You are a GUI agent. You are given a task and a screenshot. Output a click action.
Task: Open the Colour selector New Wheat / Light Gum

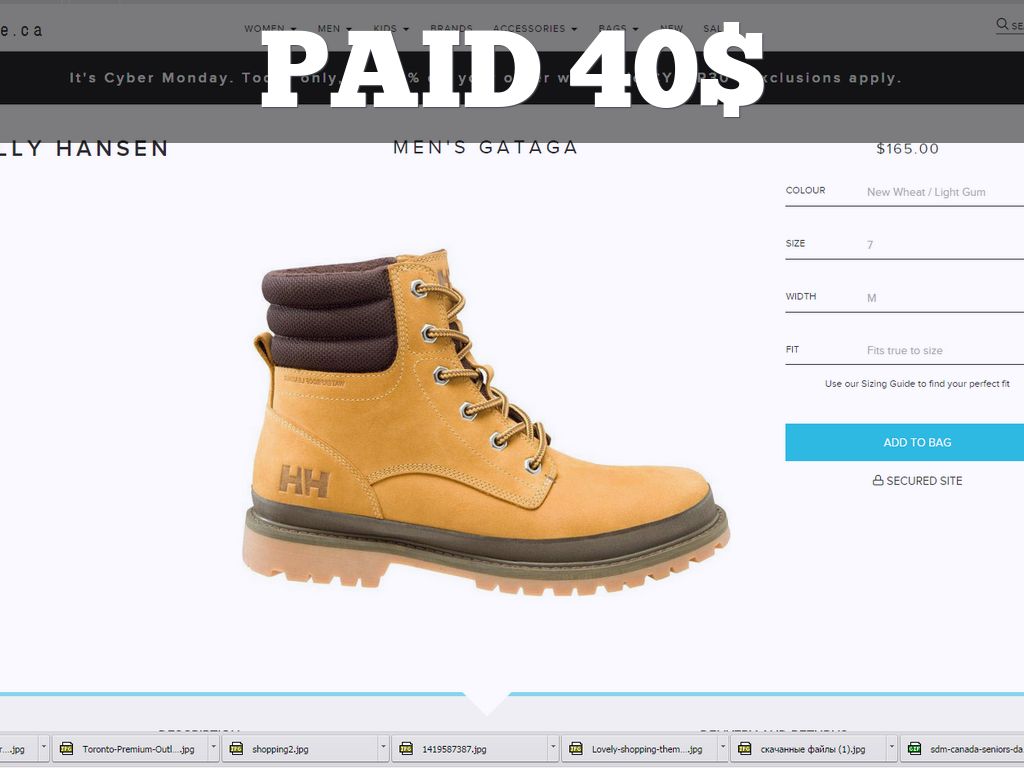pos(904,192)
